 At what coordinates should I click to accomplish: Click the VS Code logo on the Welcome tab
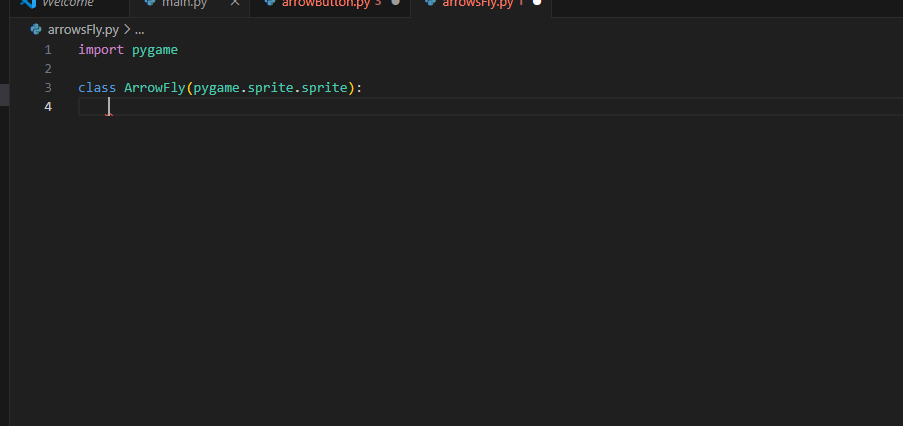[x=28, y=3]
